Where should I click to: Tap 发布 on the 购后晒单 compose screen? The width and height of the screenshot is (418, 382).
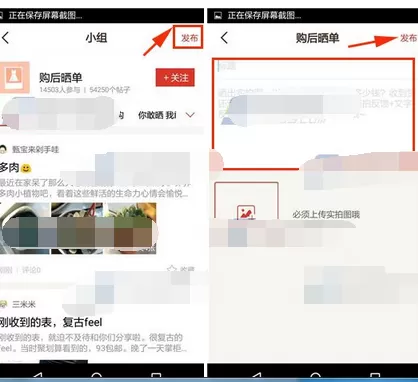[408, 38]
